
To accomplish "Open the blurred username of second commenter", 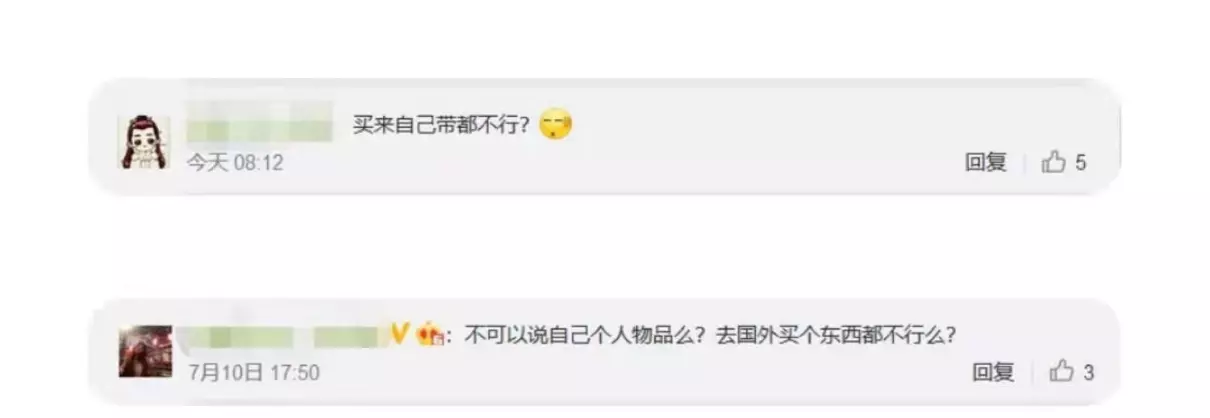I will point(285,335).
